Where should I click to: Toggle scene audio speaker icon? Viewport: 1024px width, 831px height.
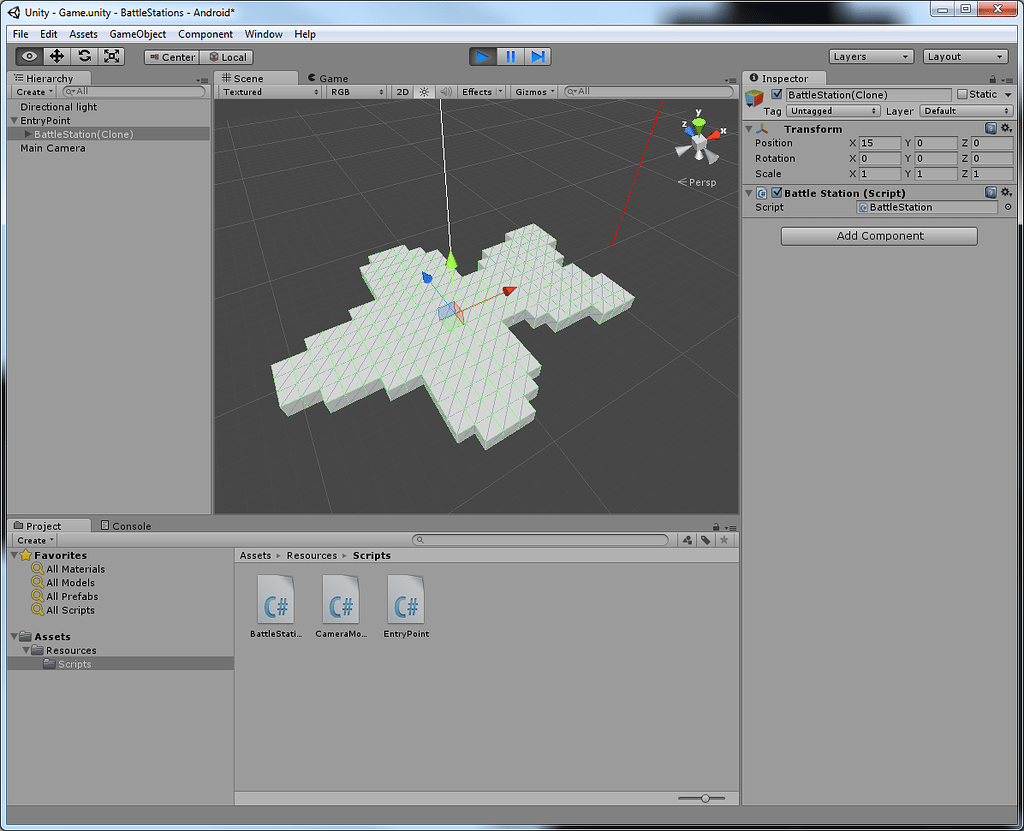coord(446,92)
